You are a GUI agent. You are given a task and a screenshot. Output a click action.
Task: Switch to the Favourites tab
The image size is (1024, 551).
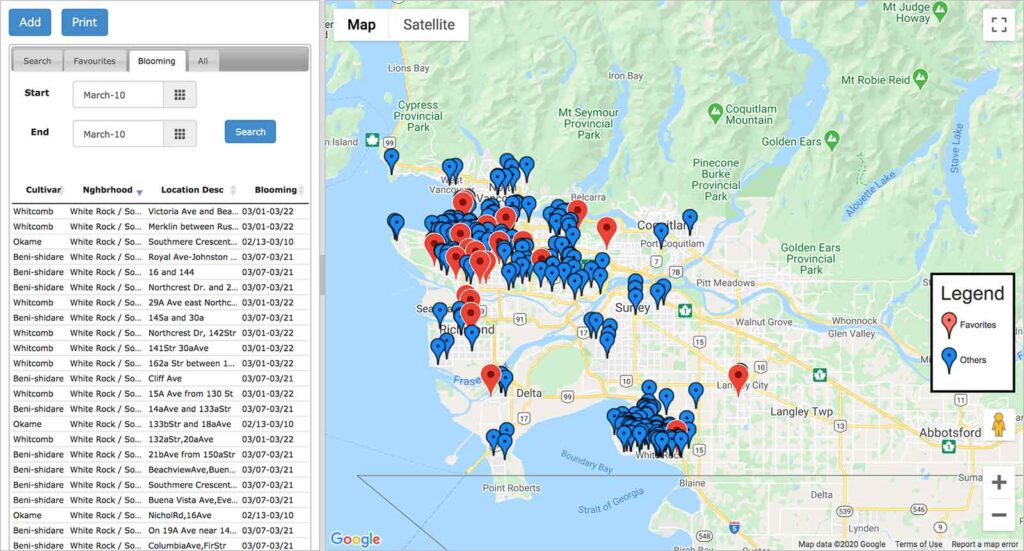pos(94,61)
